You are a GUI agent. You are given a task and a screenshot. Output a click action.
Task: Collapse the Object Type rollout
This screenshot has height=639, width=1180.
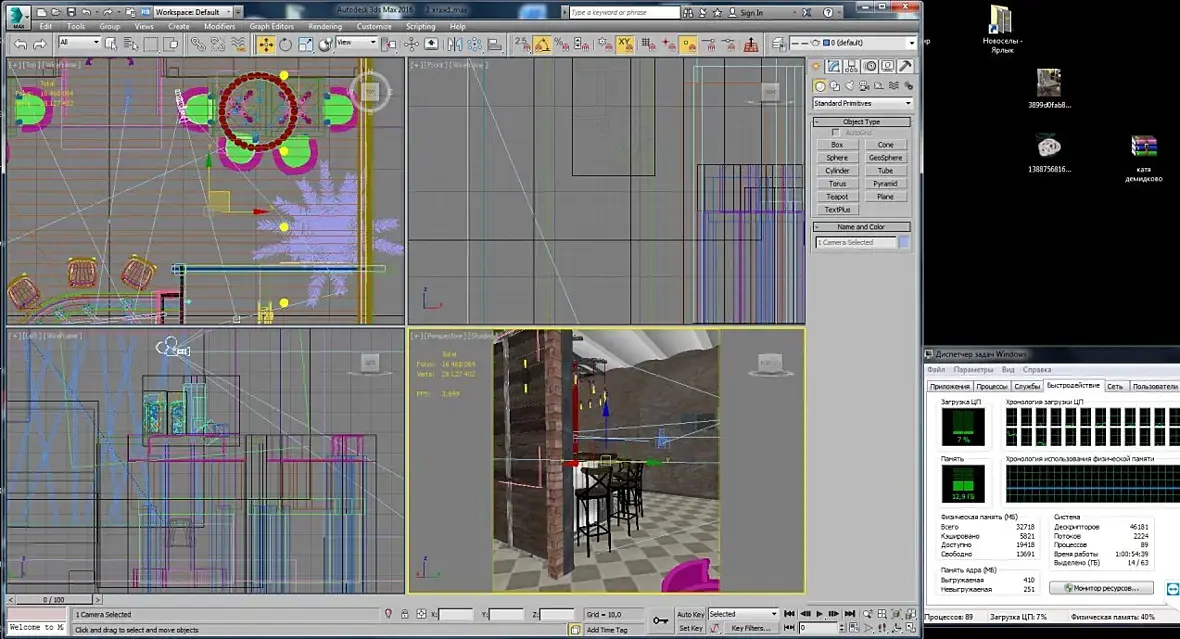point(861,122)
